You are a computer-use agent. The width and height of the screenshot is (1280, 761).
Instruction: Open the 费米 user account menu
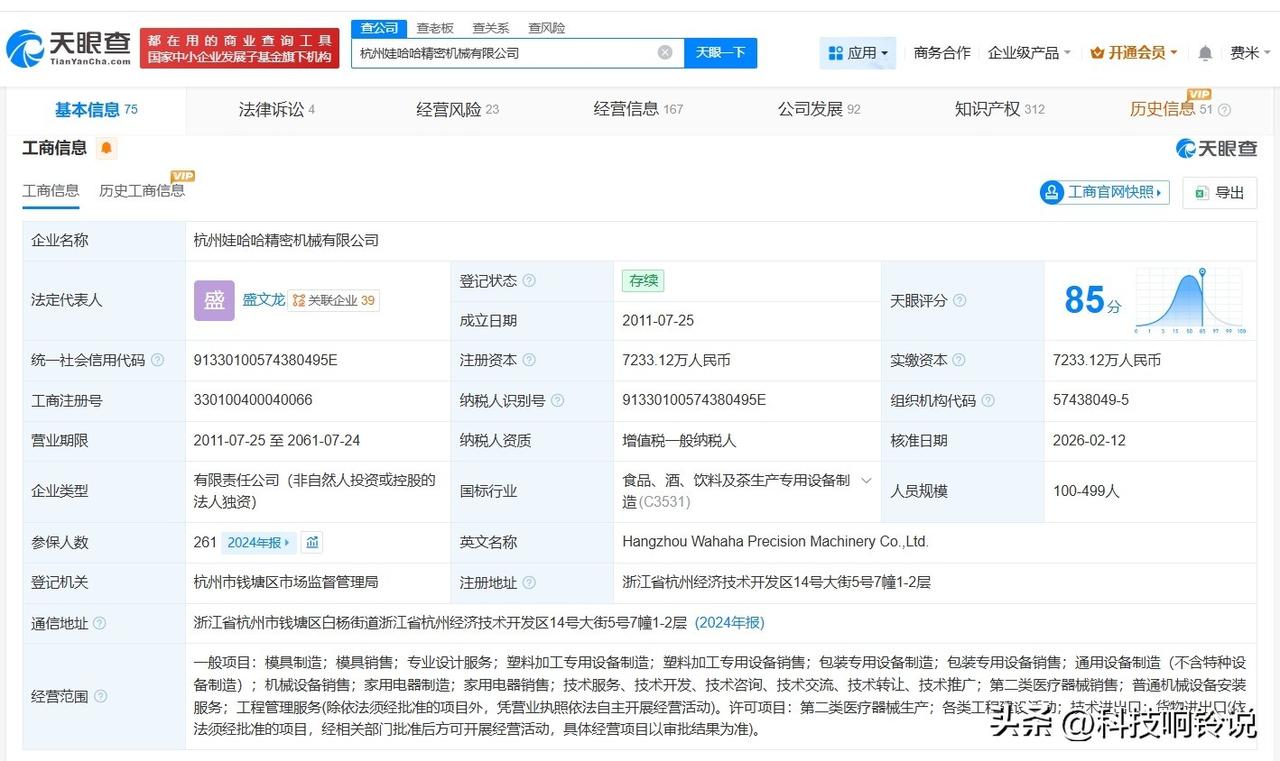pyautogui.click(x=1250, y=53)
